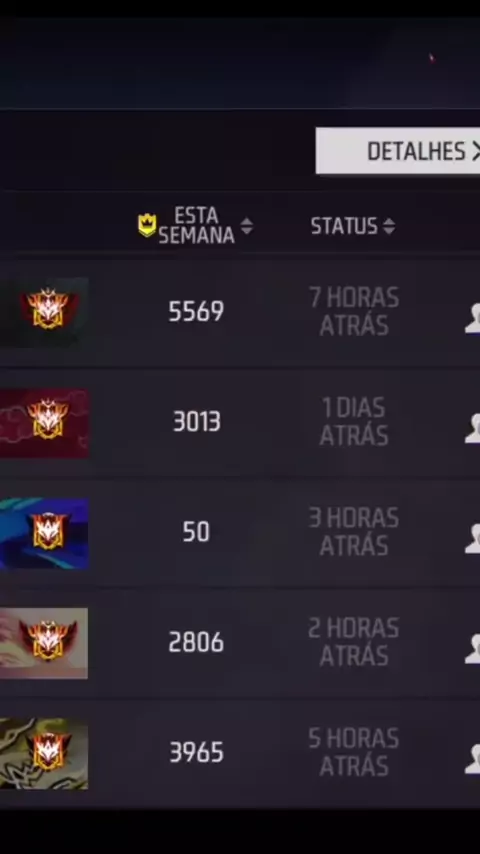Sort by ESTA SEMANA column arrows
Image resolution: width=480 pixels, height=854 pixels.
click(x=247, y=226)
